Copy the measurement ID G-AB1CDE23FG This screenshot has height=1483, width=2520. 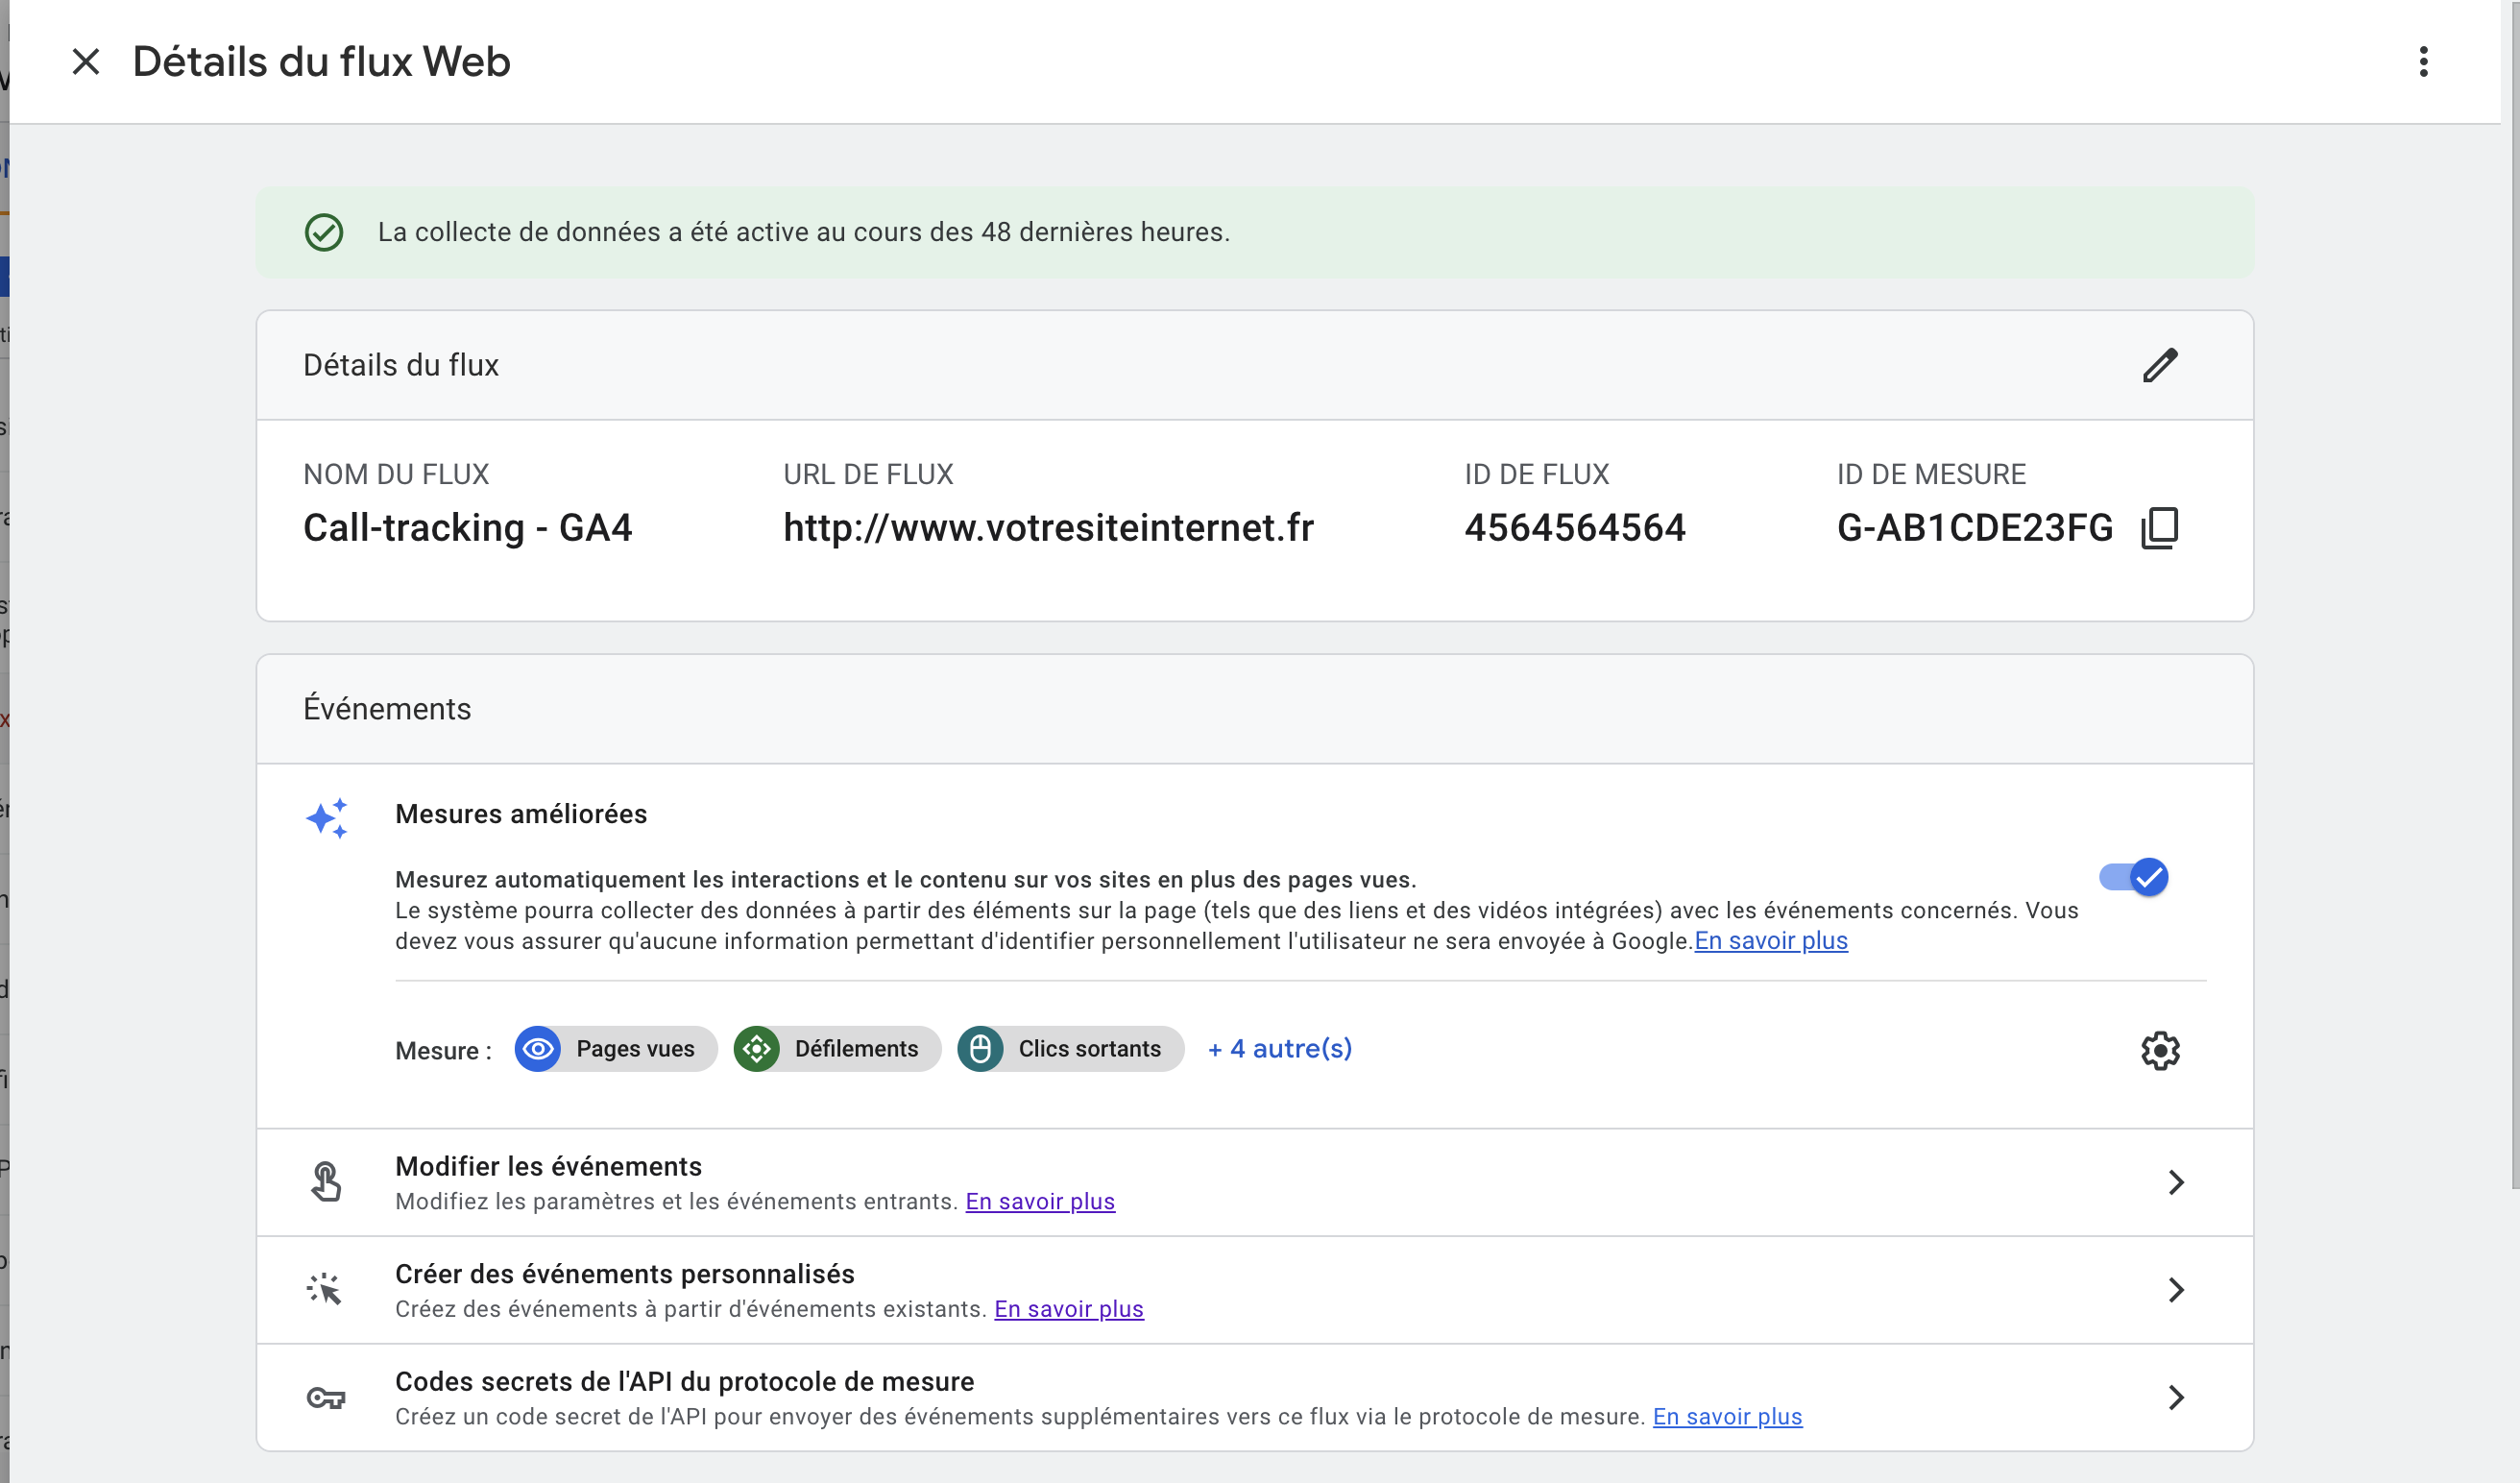(x=2160, y=528)
